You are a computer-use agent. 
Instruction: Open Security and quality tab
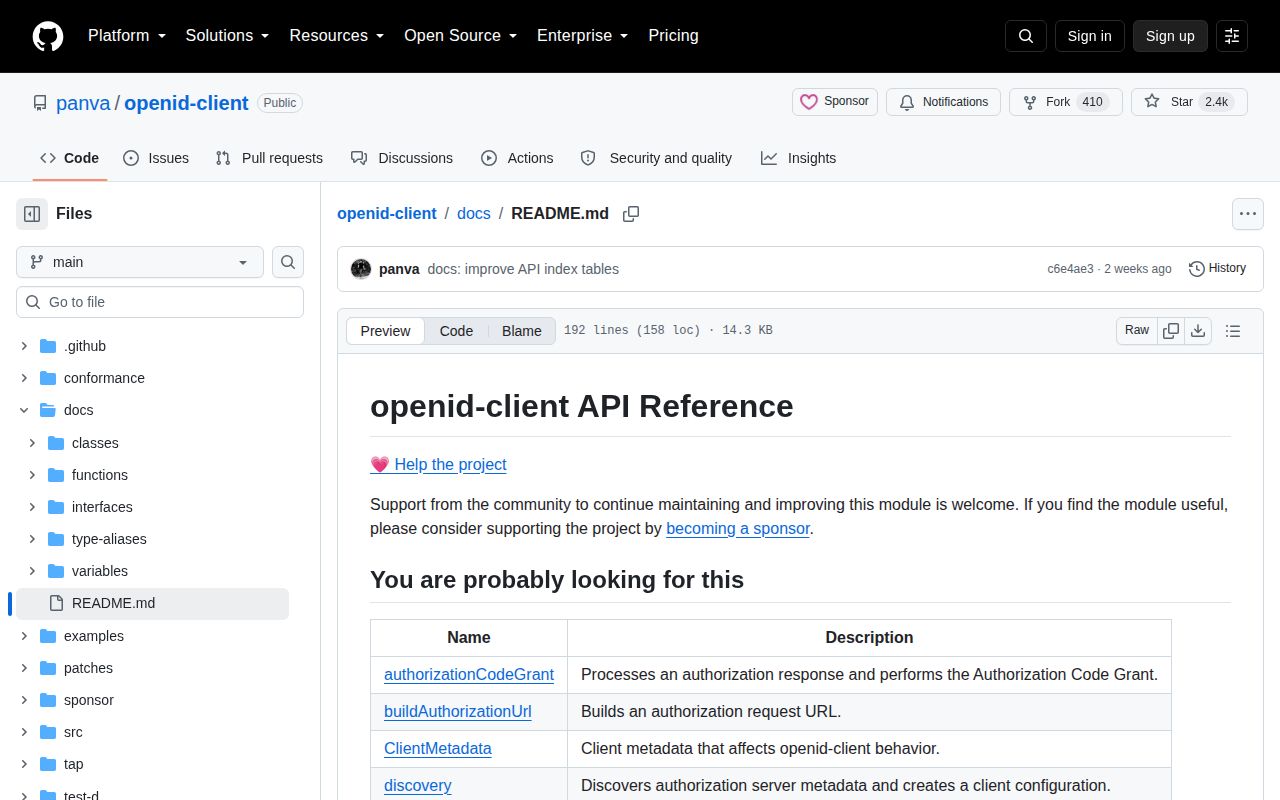click(x=657, y=158)
